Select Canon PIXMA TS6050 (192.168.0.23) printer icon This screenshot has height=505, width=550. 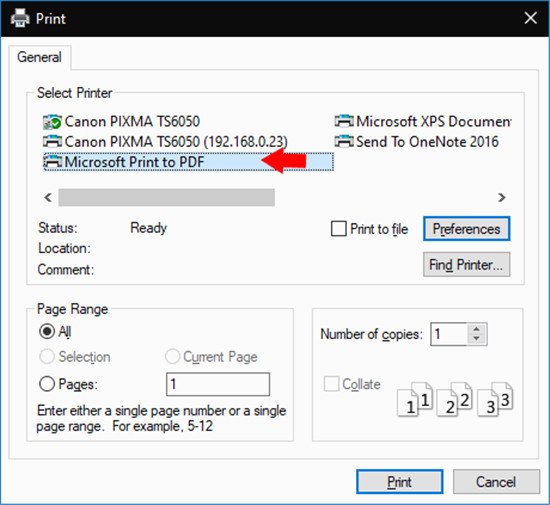52,142
